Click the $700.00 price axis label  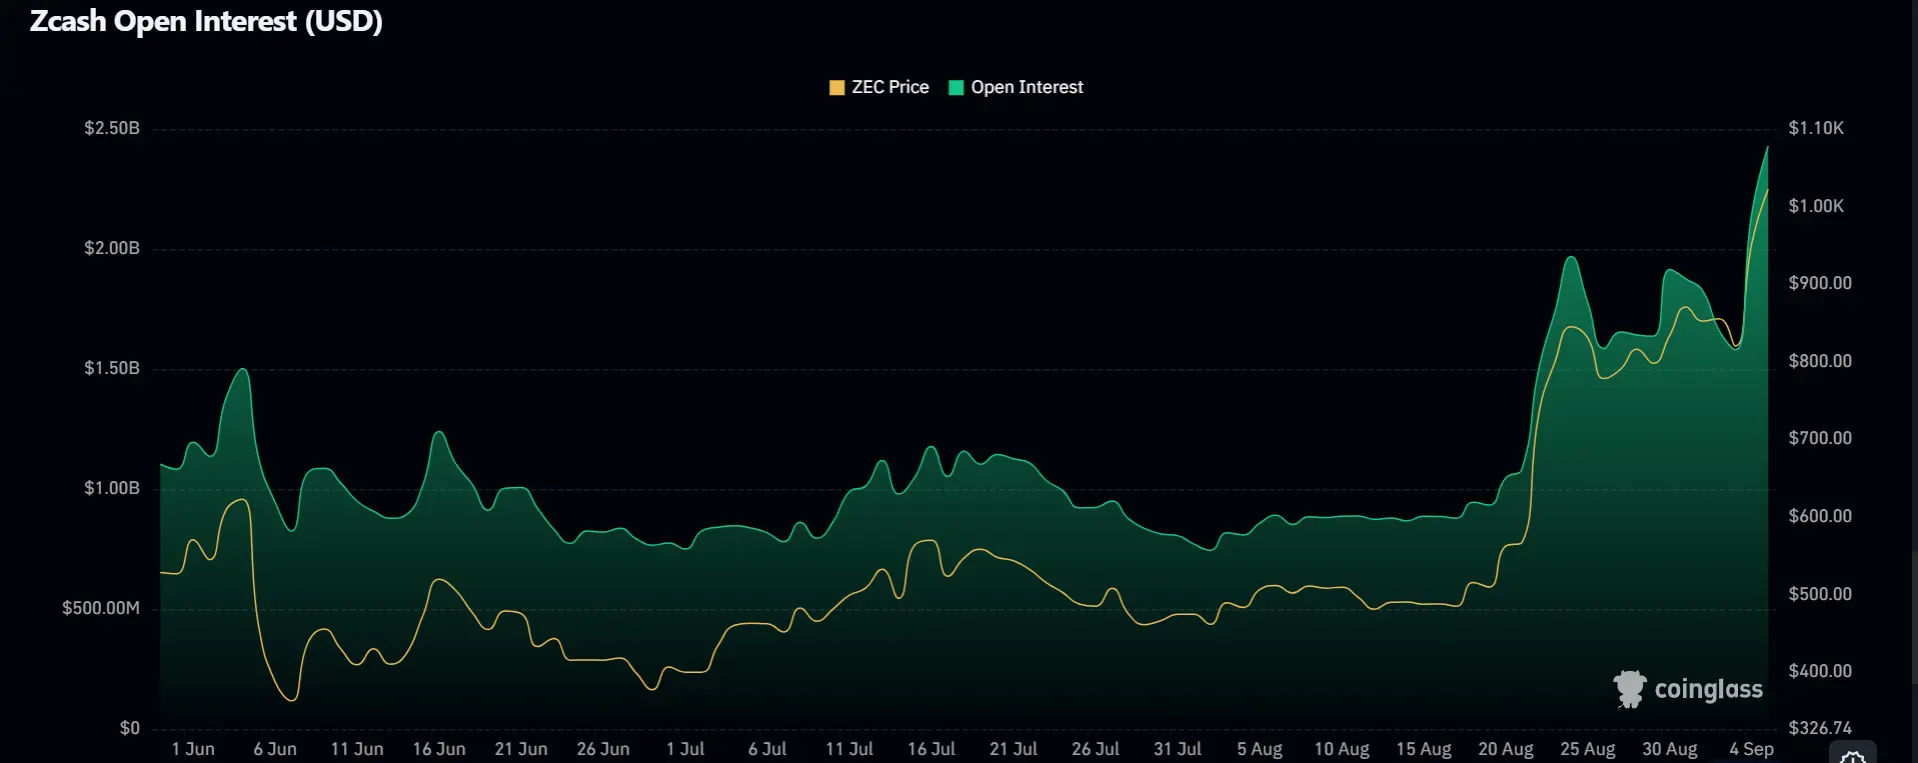pos(1820,438)
